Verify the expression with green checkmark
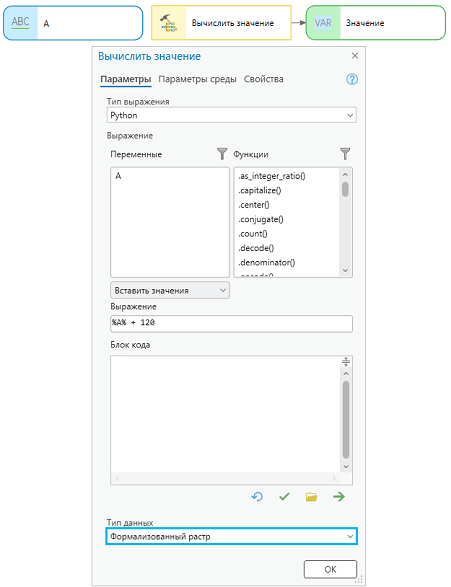Viewport: 451px width, 587px height. coord(284,497)
